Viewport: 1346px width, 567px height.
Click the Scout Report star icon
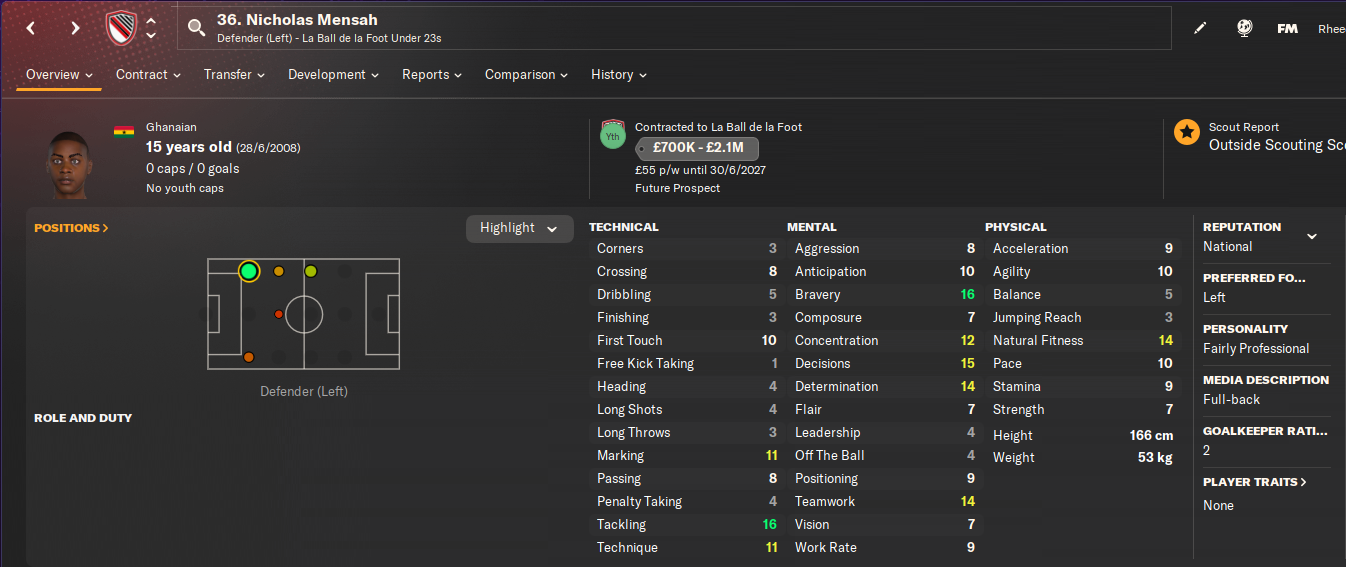[1187, 132]
